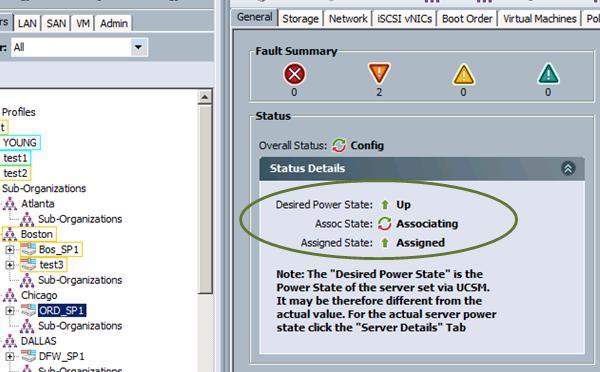The width and height of the screenshot is (600, 372).
Task: Click the minor faults yellow triangle icon
Action: tap(463, 75)
